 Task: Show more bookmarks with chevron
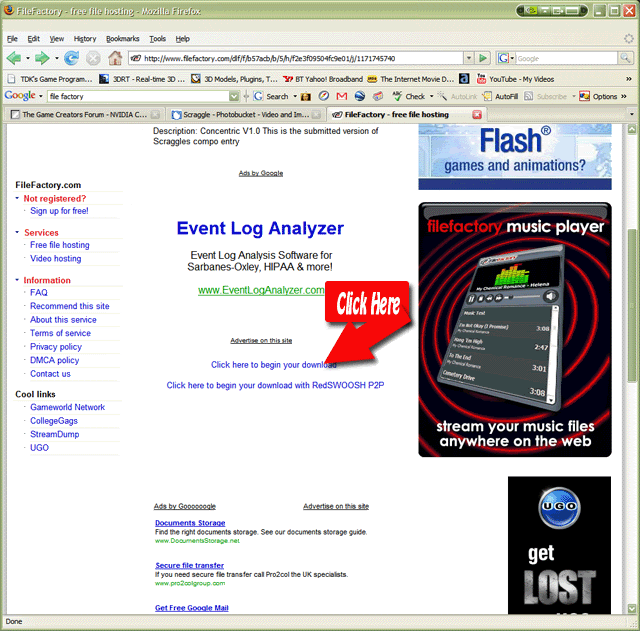(629, 79)
